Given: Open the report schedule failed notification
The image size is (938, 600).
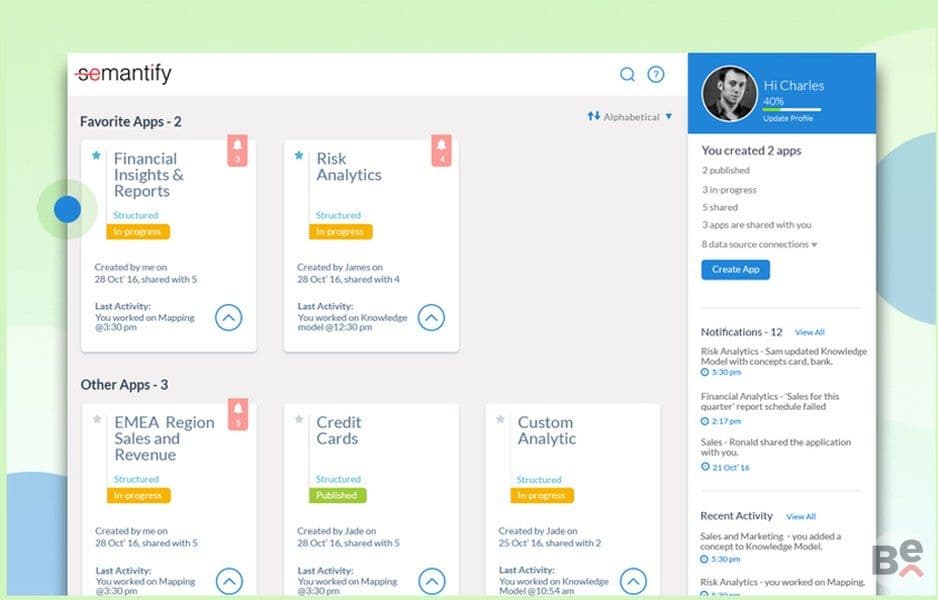Looking at the screenshot, I should pyautogui.click(x=770, y=401).
